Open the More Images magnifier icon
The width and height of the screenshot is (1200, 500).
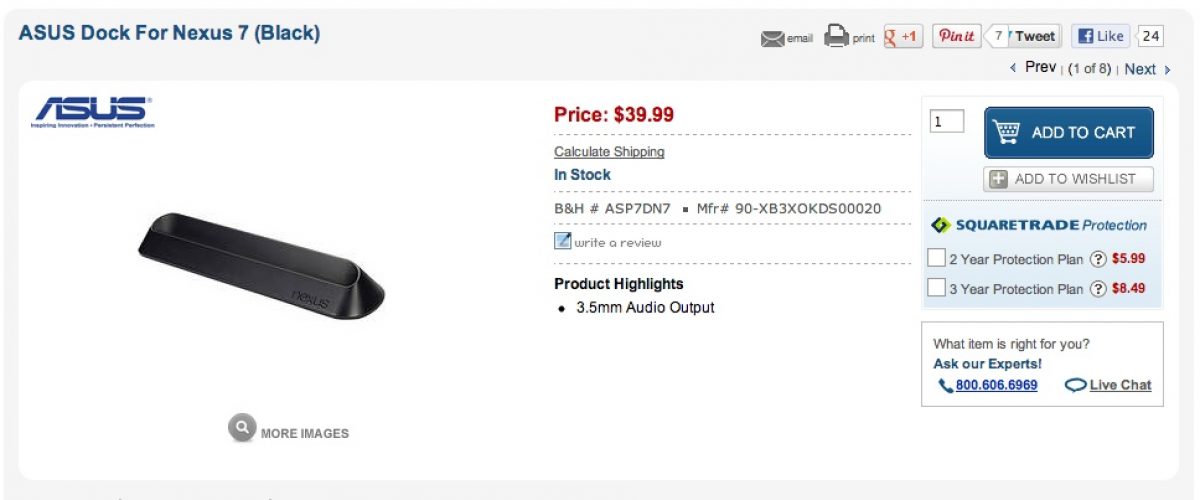tap(241, 429)
